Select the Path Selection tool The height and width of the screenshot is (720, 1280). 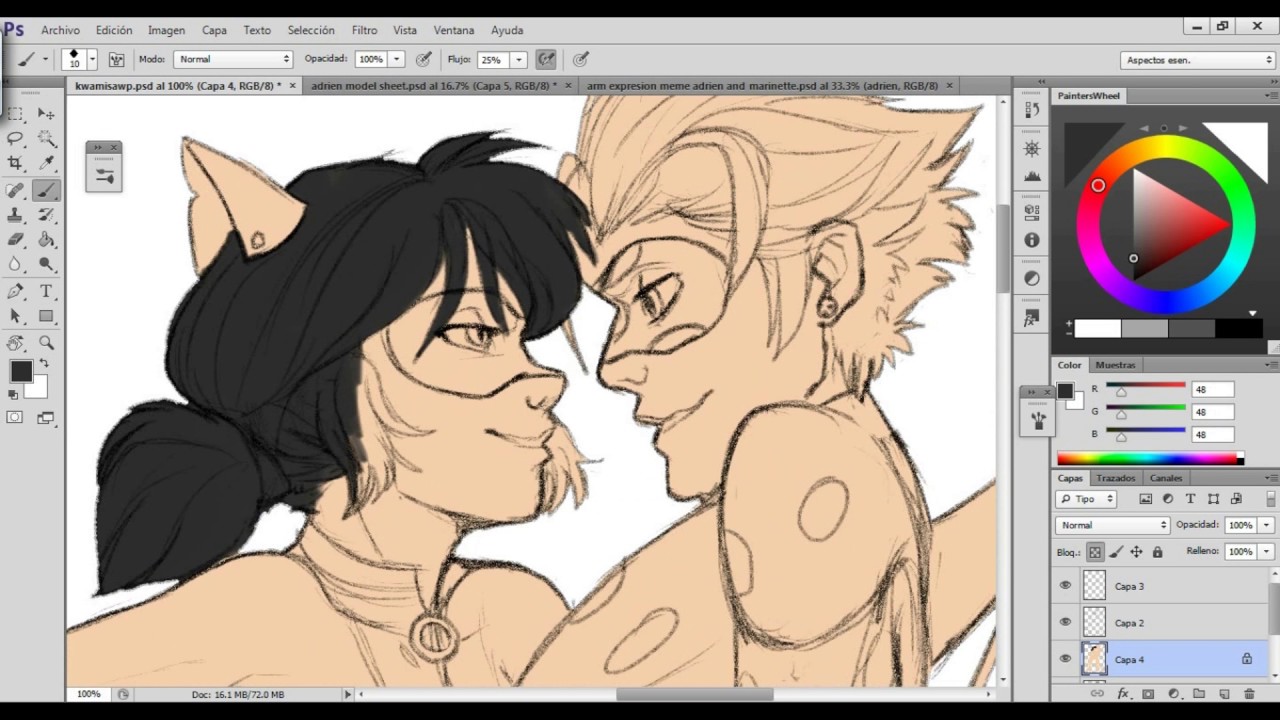point(16,317)
